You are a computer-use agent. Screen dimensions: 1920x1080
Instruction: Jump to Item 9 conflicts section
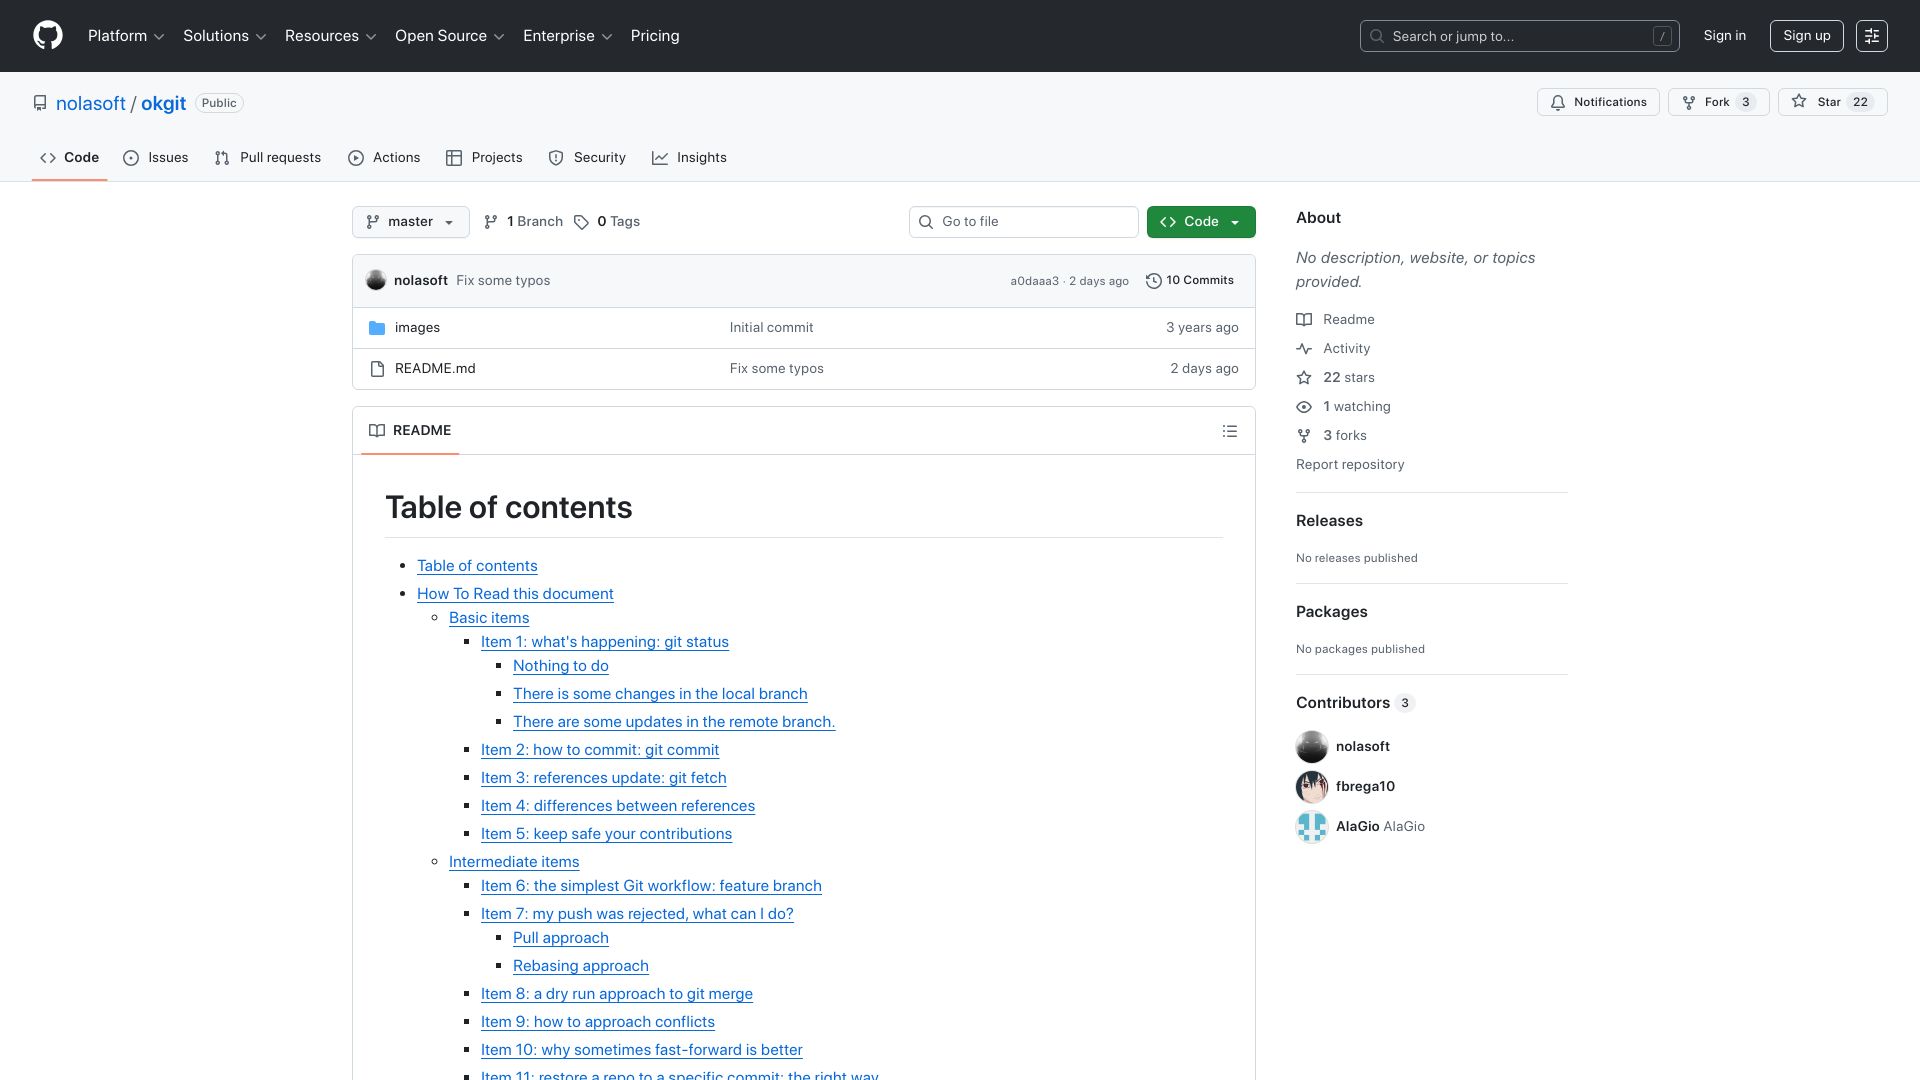(x=598, y=1022)
